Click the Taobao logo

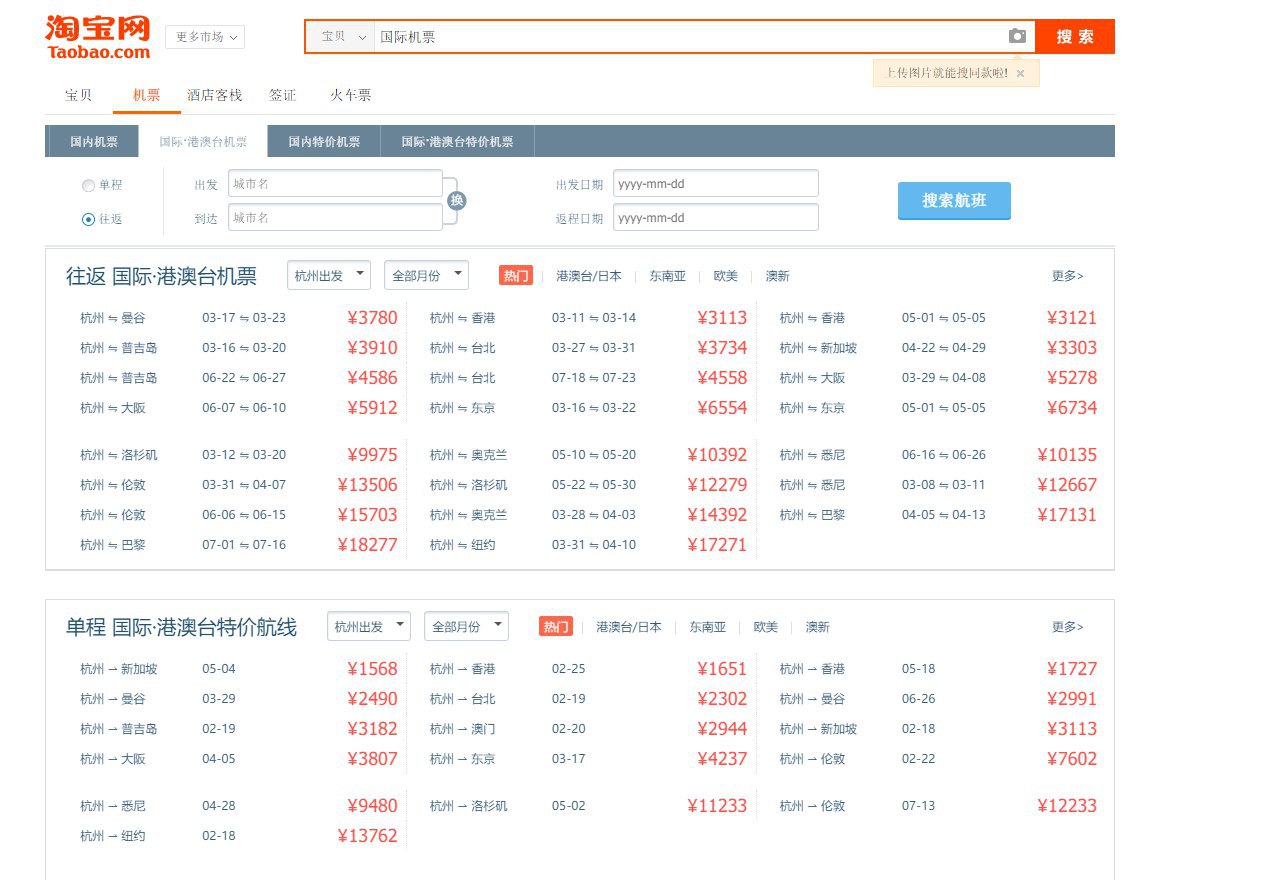[x=97, y=37]
